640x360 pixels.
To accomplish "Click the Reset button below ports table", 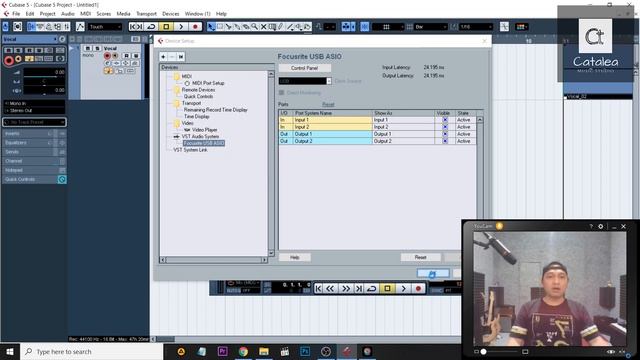I will [x=420, y=258].
